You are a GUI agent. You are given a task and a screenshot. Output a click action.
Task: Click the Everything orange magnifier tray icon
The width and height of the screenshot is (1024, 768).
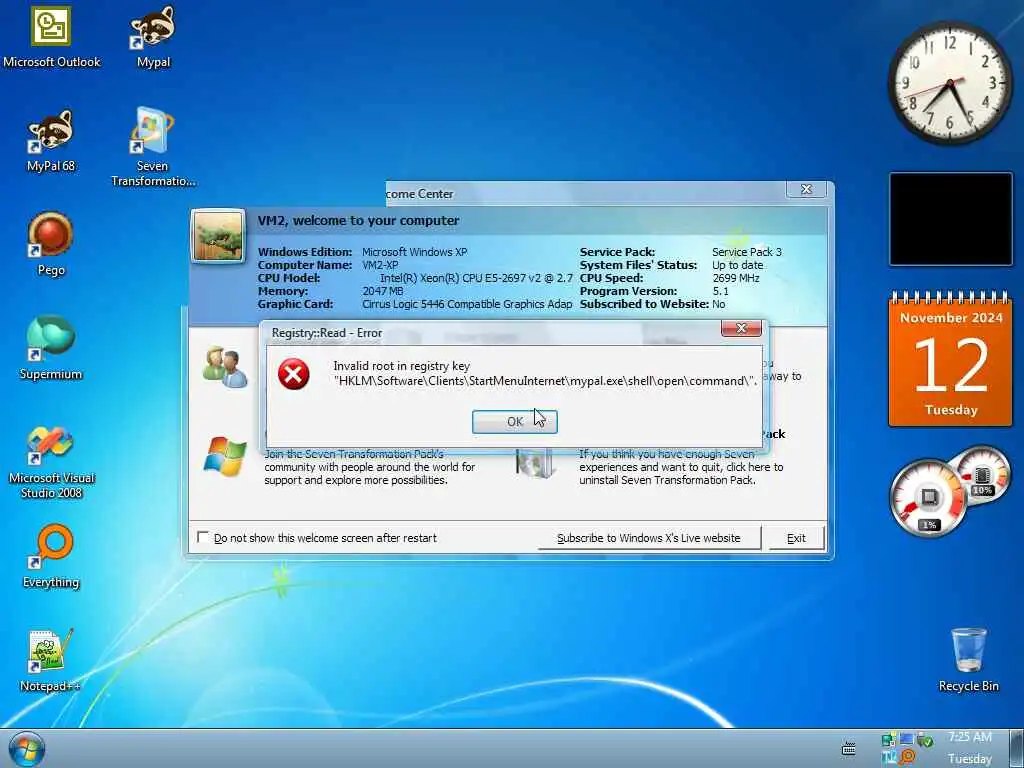906,758
